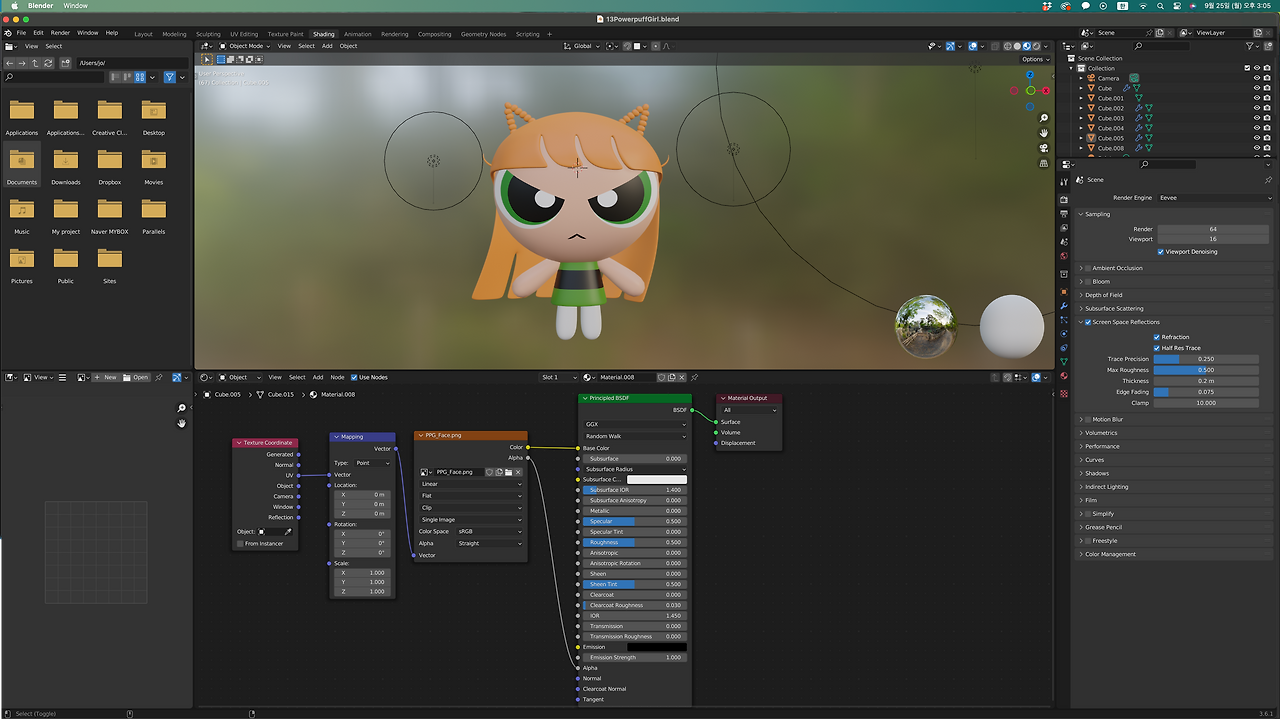The image size is (1280, 719).
Task: Open the sRGB Color Space dropdown
Action: coord(489,532)
